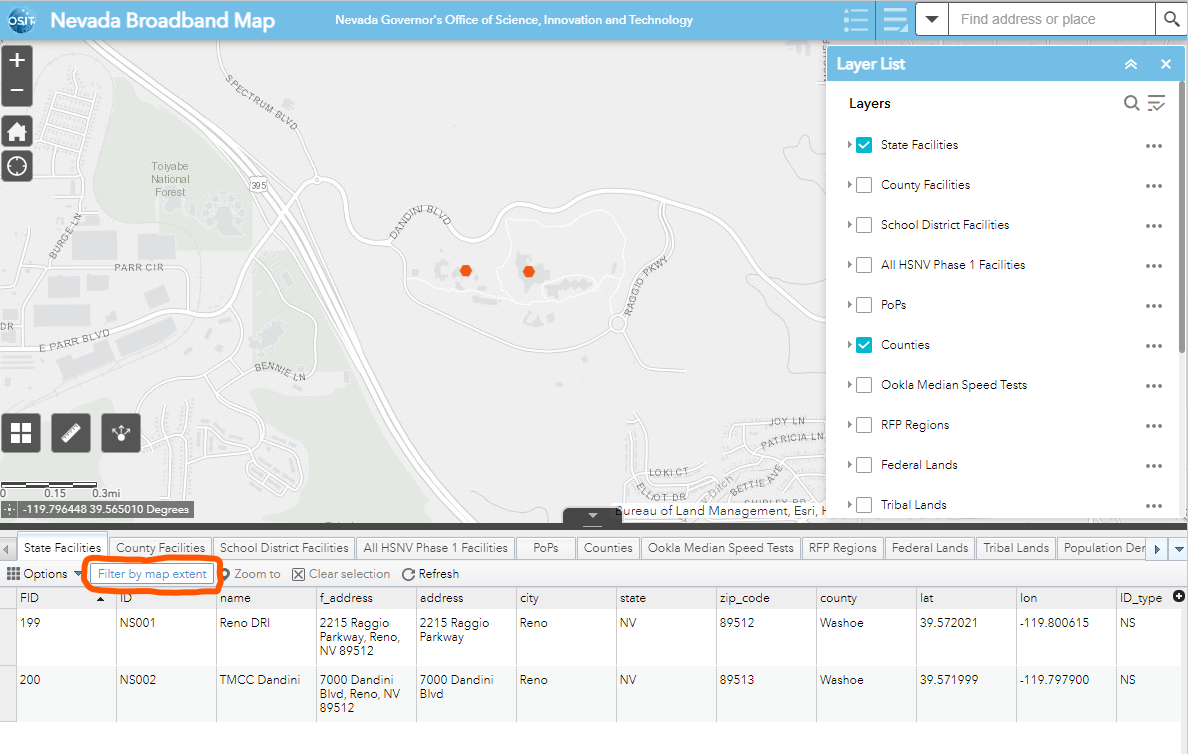
Task: Uncheck the Counties layer
Action: pyautogui.click(x=862, y=345)
